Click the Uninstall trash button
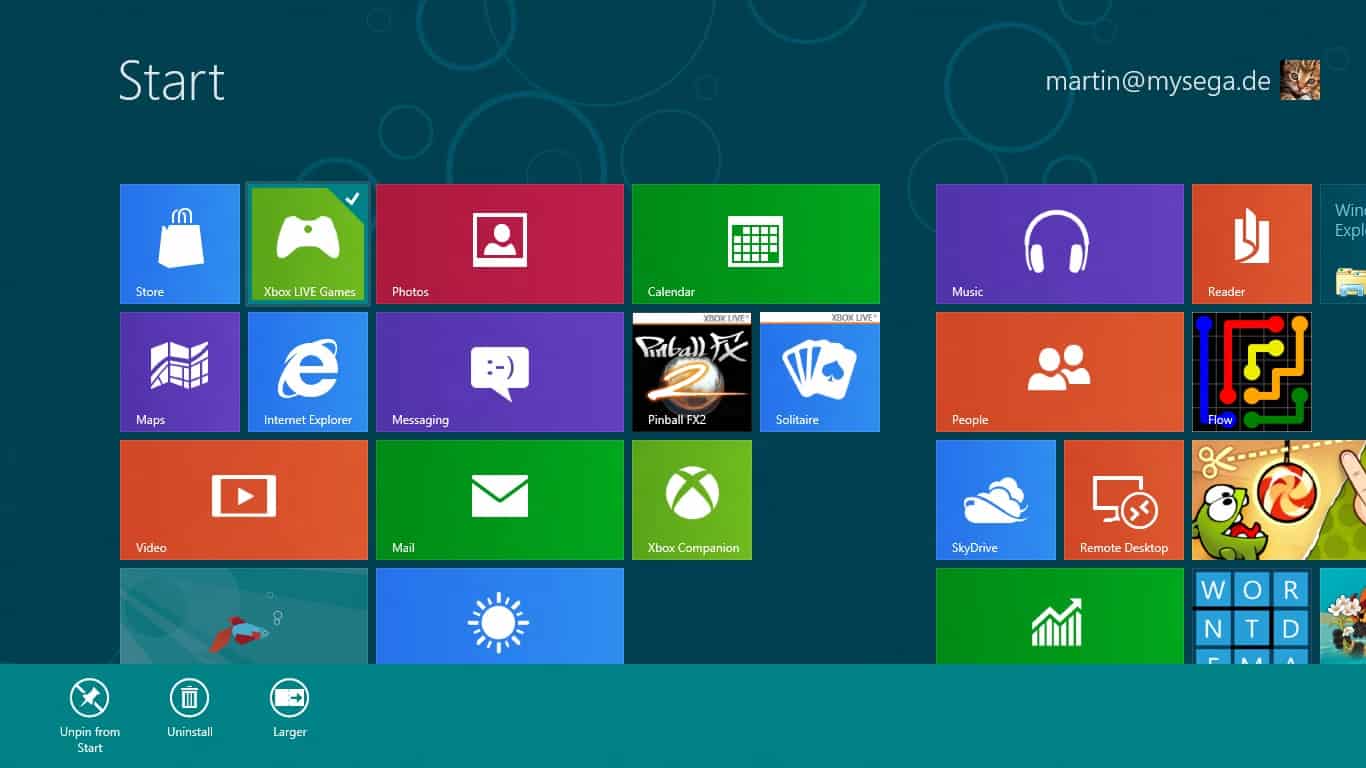This screenshot has height=768, width=1366. 190,708
